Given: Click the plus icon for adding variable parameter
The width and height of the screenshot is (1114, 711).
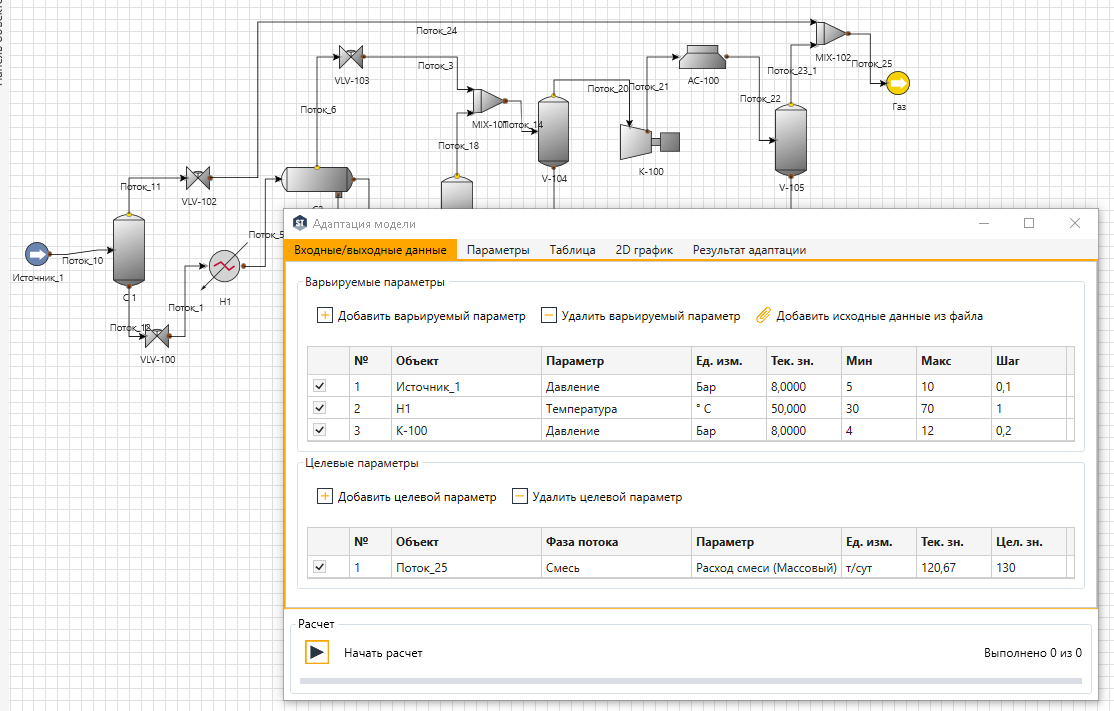Looking at the screenshot, I should [325, 315].
